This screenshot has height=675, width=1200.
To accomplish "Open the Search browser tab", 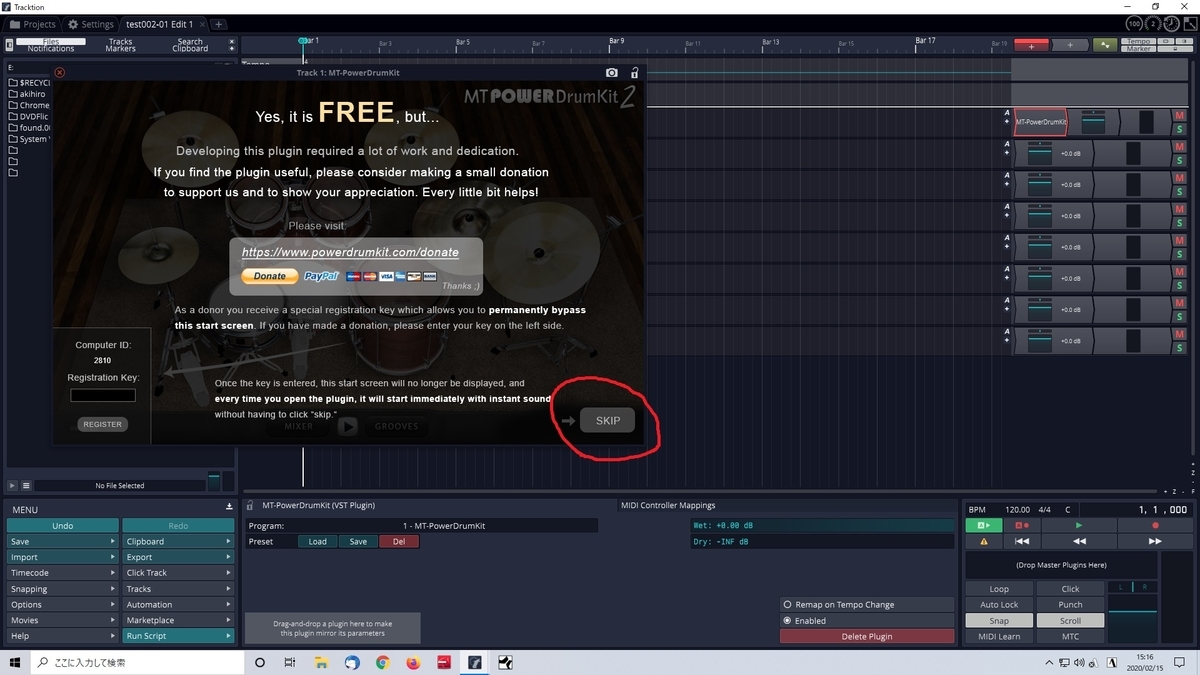I will (x=190, y=42).
